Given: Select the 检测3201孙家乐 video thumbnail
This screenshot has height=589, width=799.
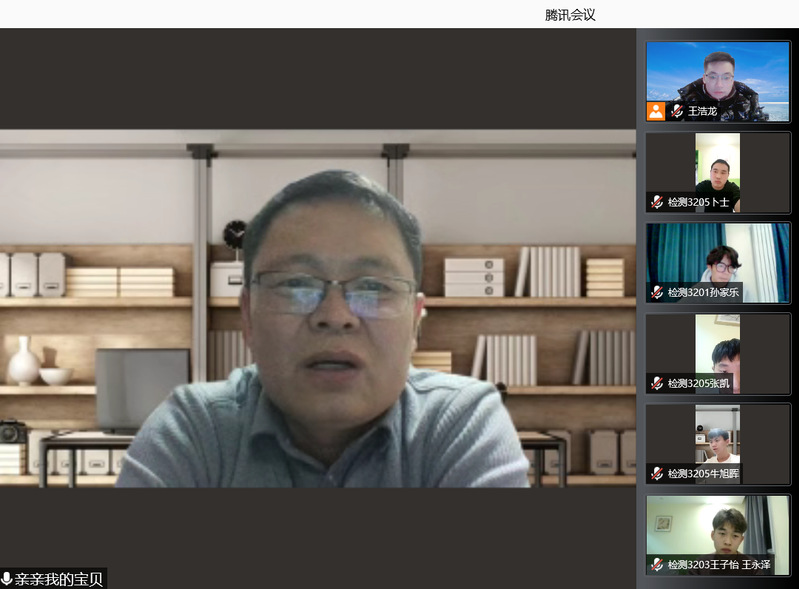Looking at the screenshot, I should (718, 255).
